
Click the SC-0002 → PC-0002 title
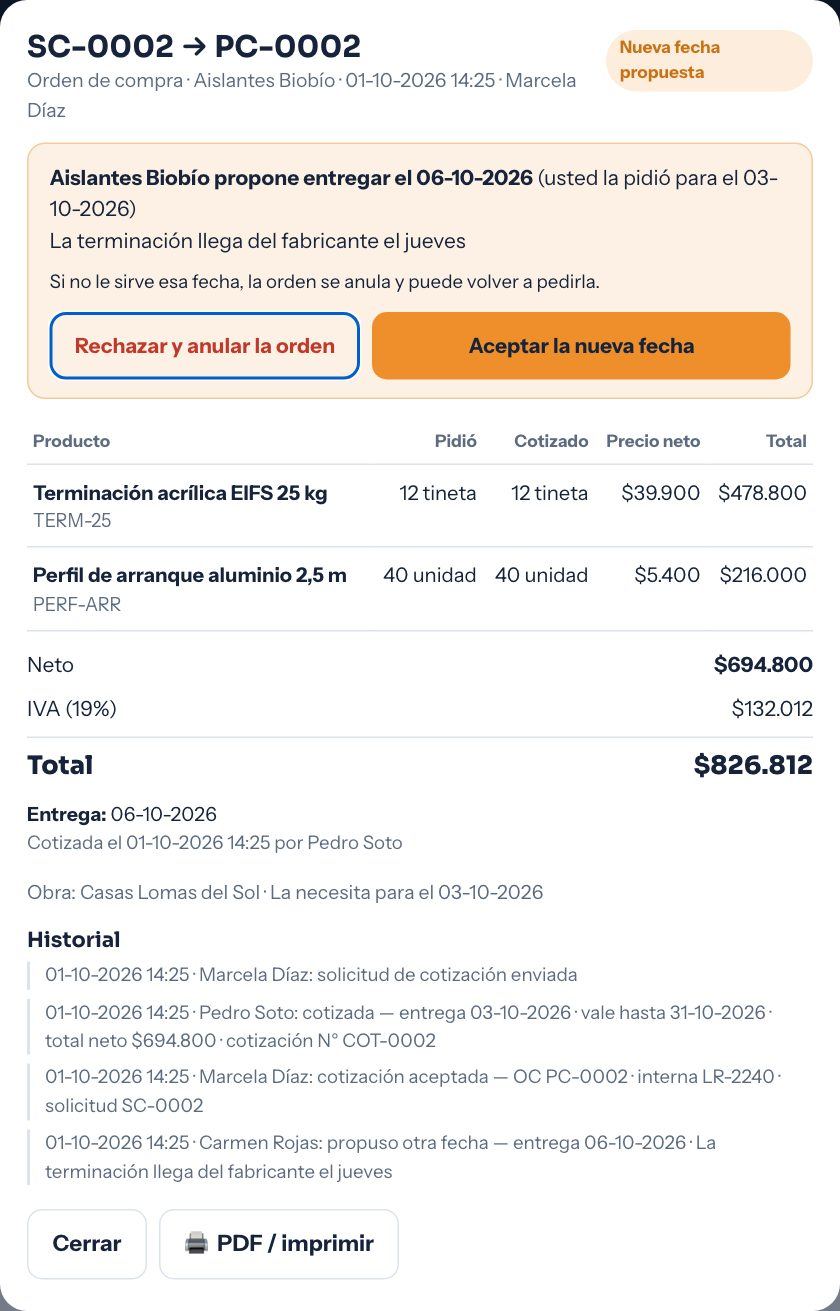(x=194, y=46)
